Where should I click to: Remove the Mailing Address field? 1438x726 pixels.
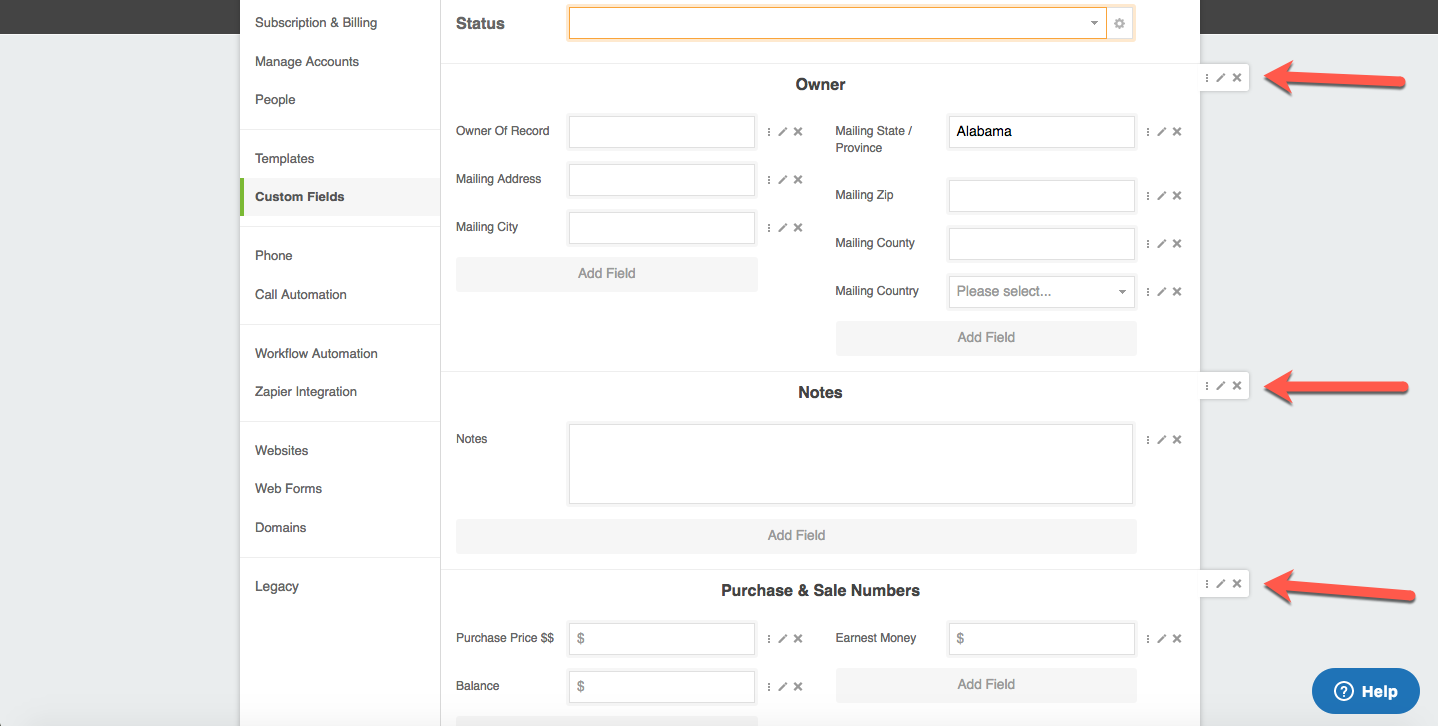tap(798, 180)
